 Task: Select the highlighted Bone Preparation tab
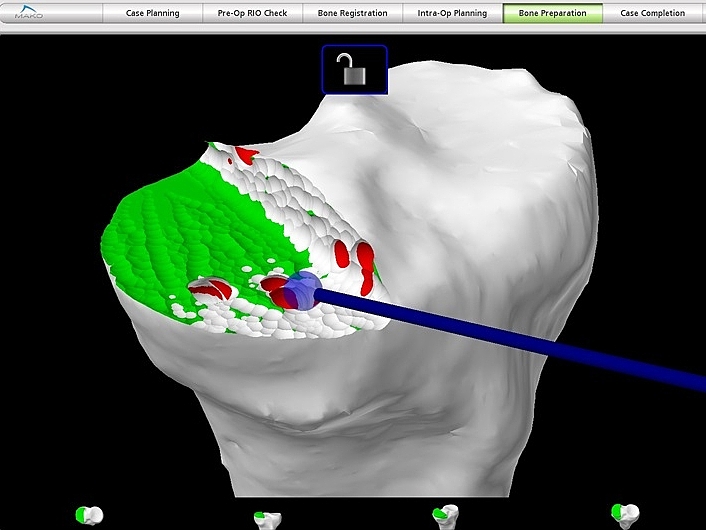pos(552,14)
